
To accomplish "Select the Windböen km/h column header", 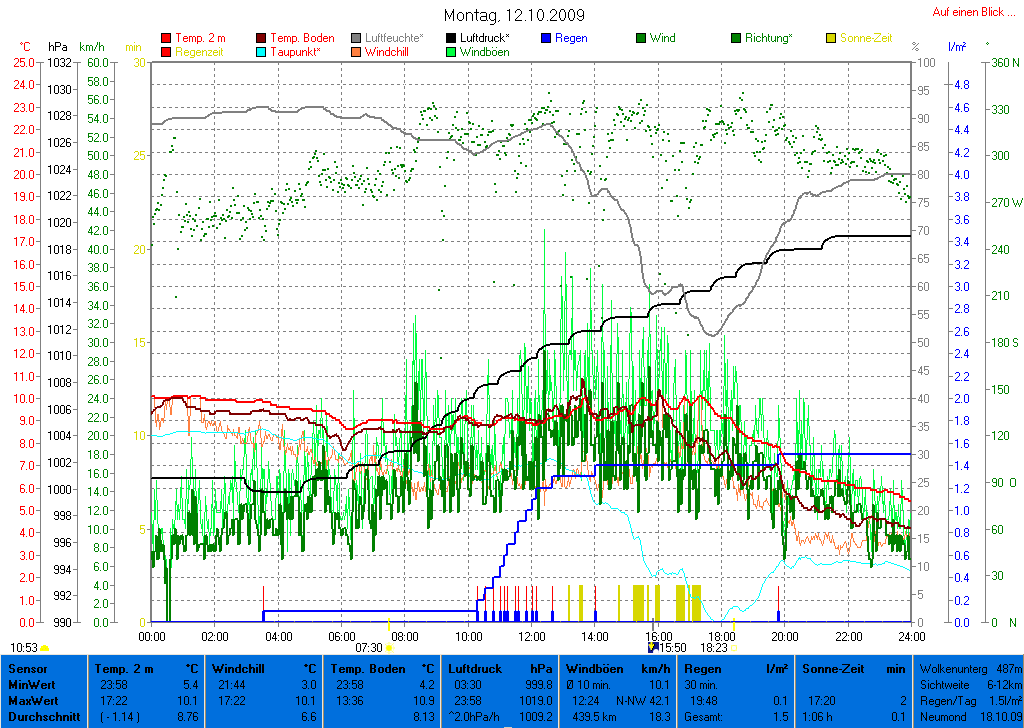I will coord(618,668).
